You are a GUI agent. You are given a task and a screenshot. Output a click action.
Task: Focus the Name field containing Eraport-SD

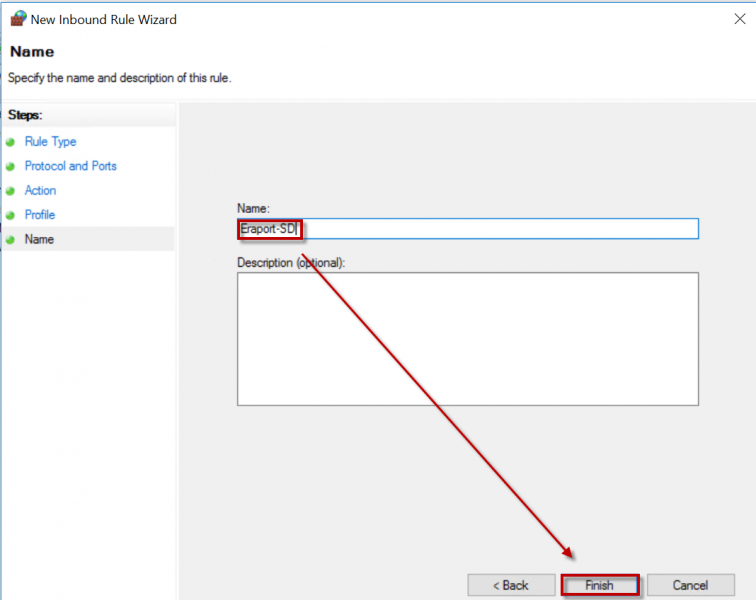coord(467,229)
